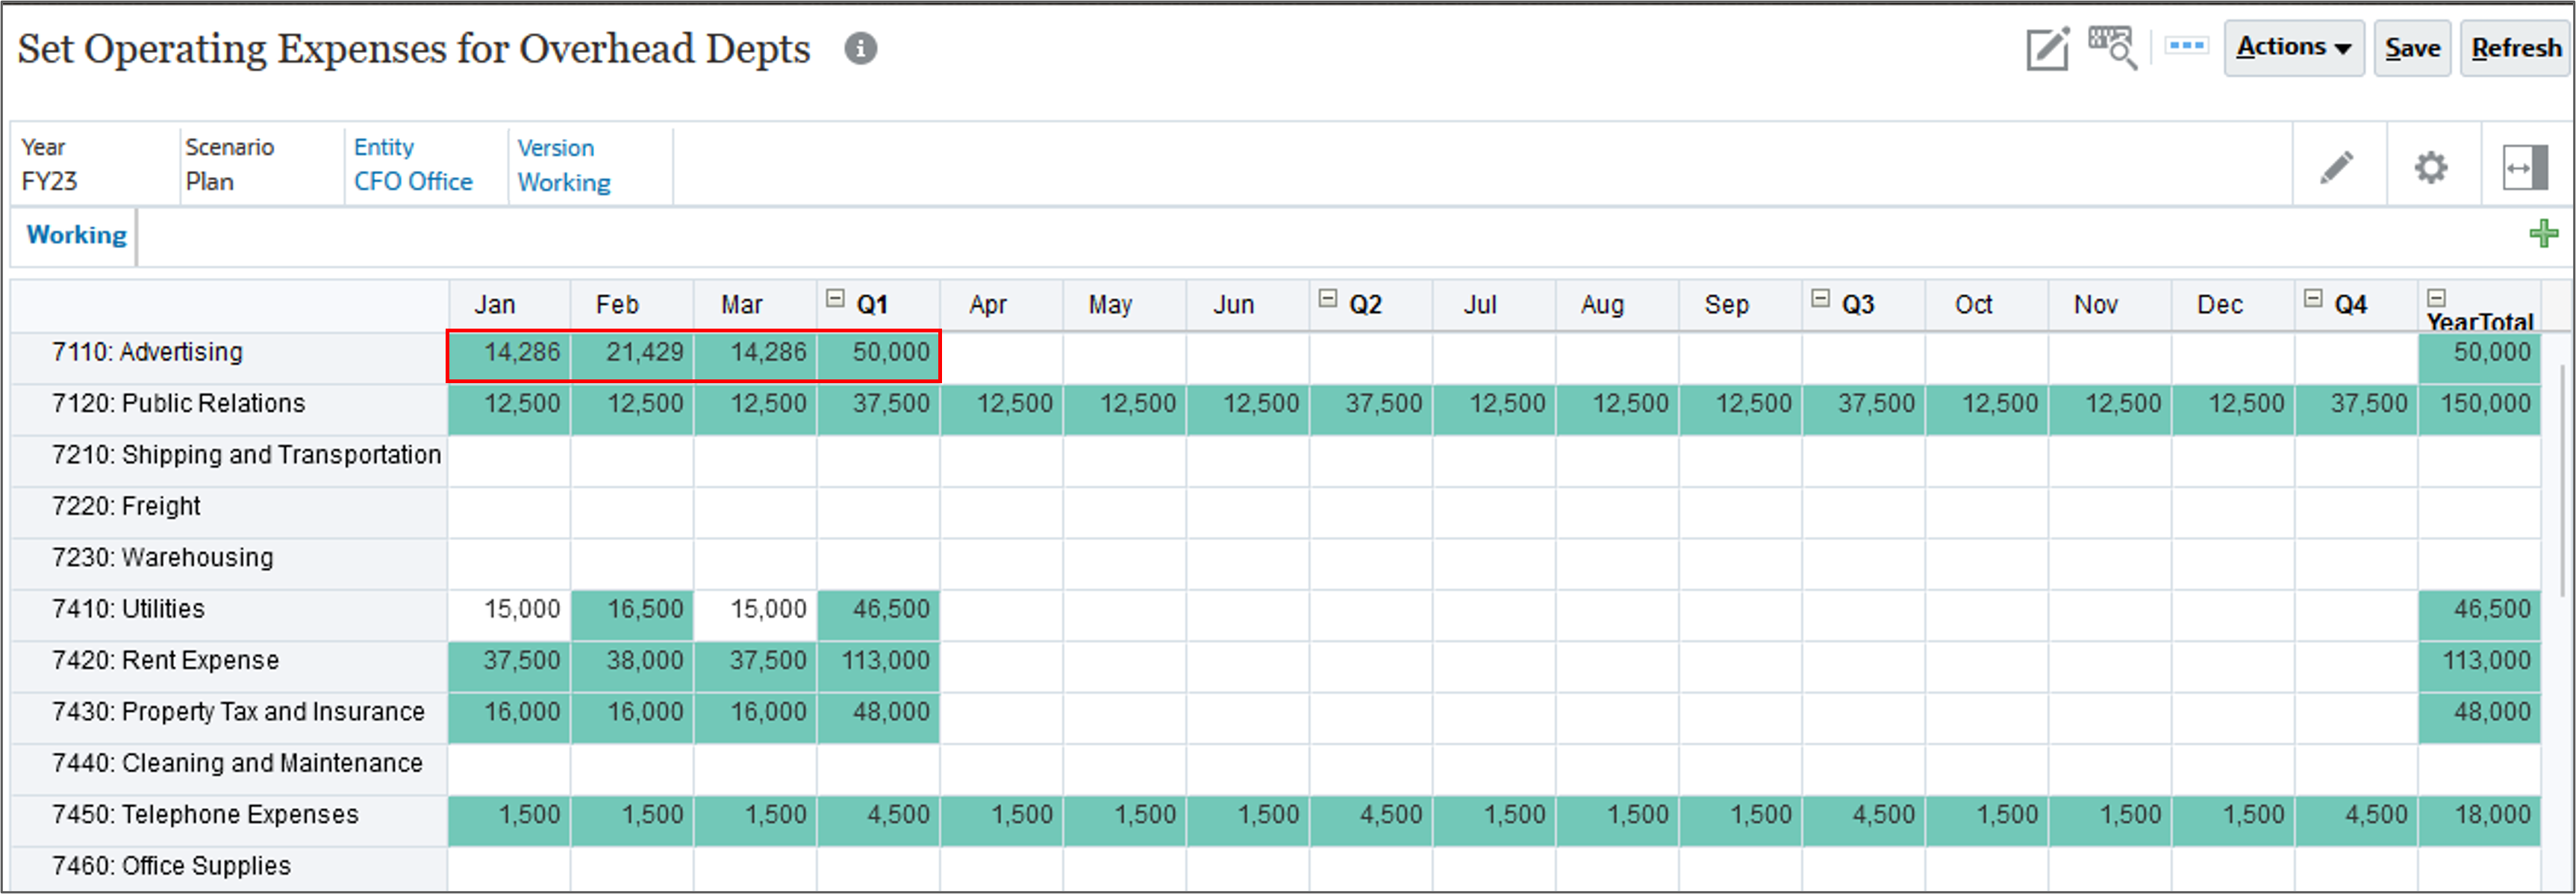
Task: Show form information via the info icon
Action: [861, 48]
